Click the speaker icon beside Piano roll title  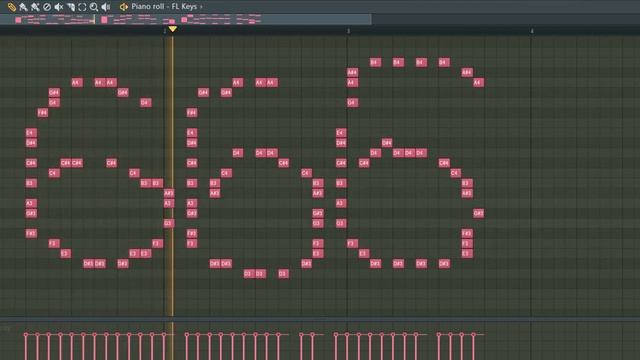[x=124, y=7]
